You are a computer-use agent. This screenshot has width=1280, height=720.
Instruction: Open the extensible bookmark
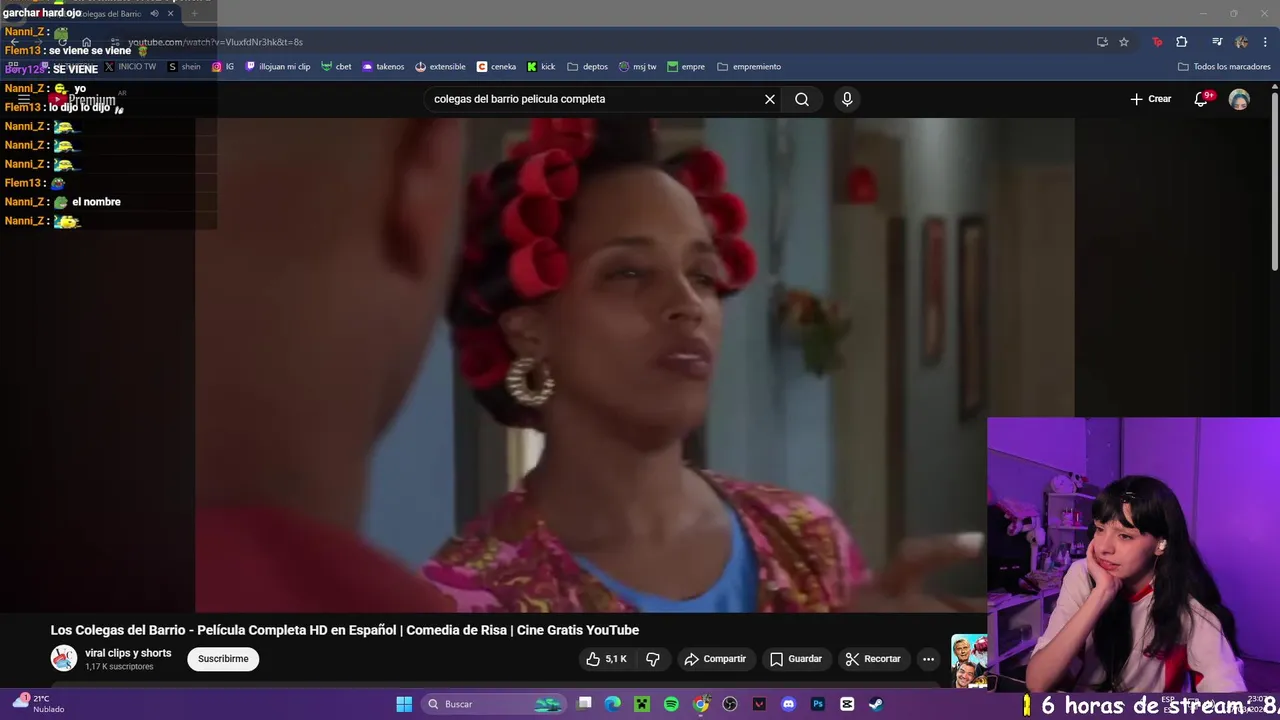pyautogui.click(x=440, y=67)
